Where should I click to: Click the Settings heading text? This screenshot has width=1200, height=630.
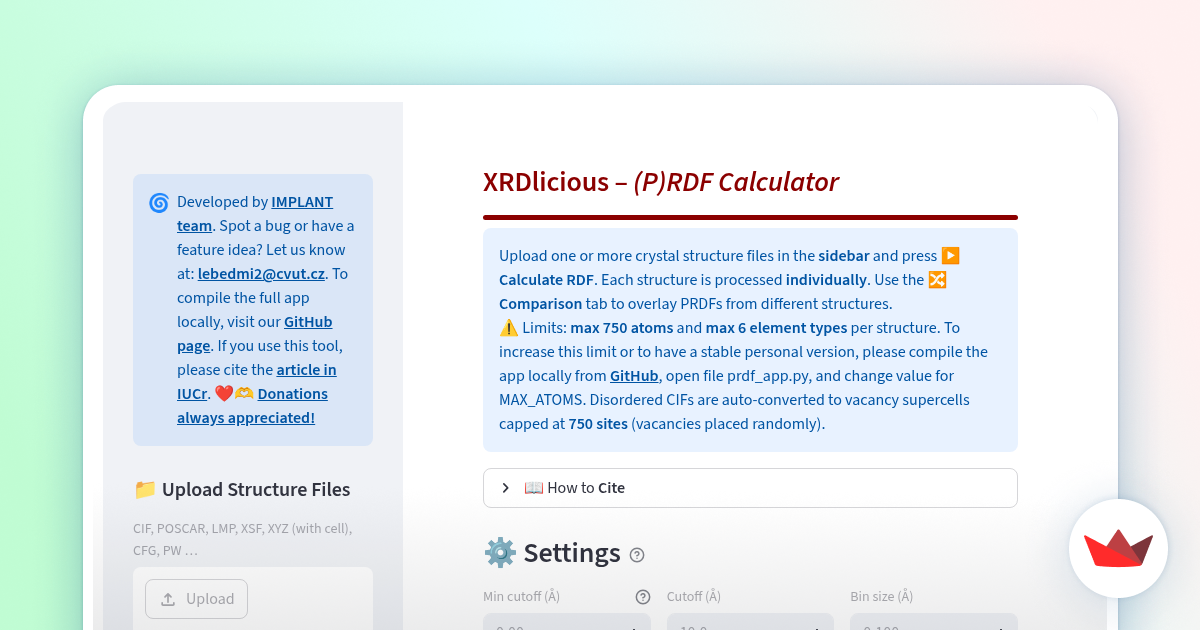572,553
